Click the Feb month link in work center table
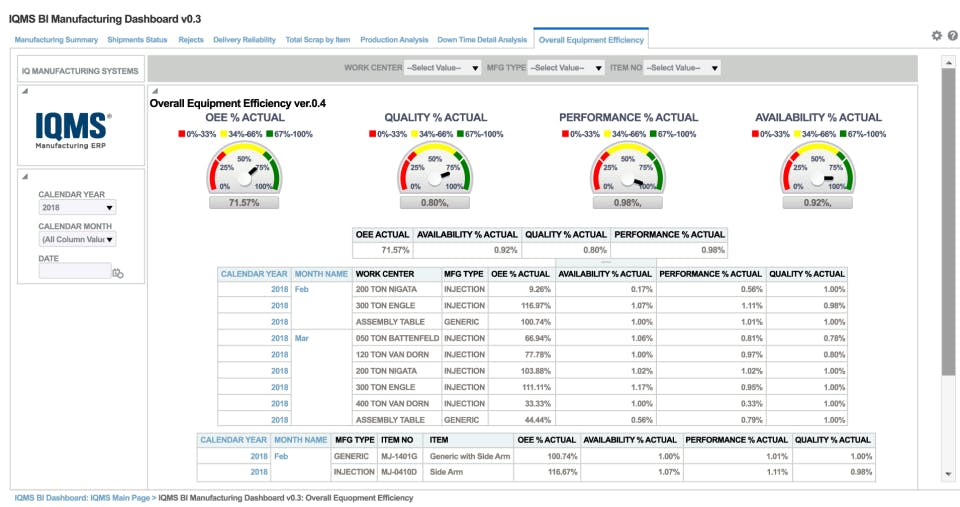 302,290
